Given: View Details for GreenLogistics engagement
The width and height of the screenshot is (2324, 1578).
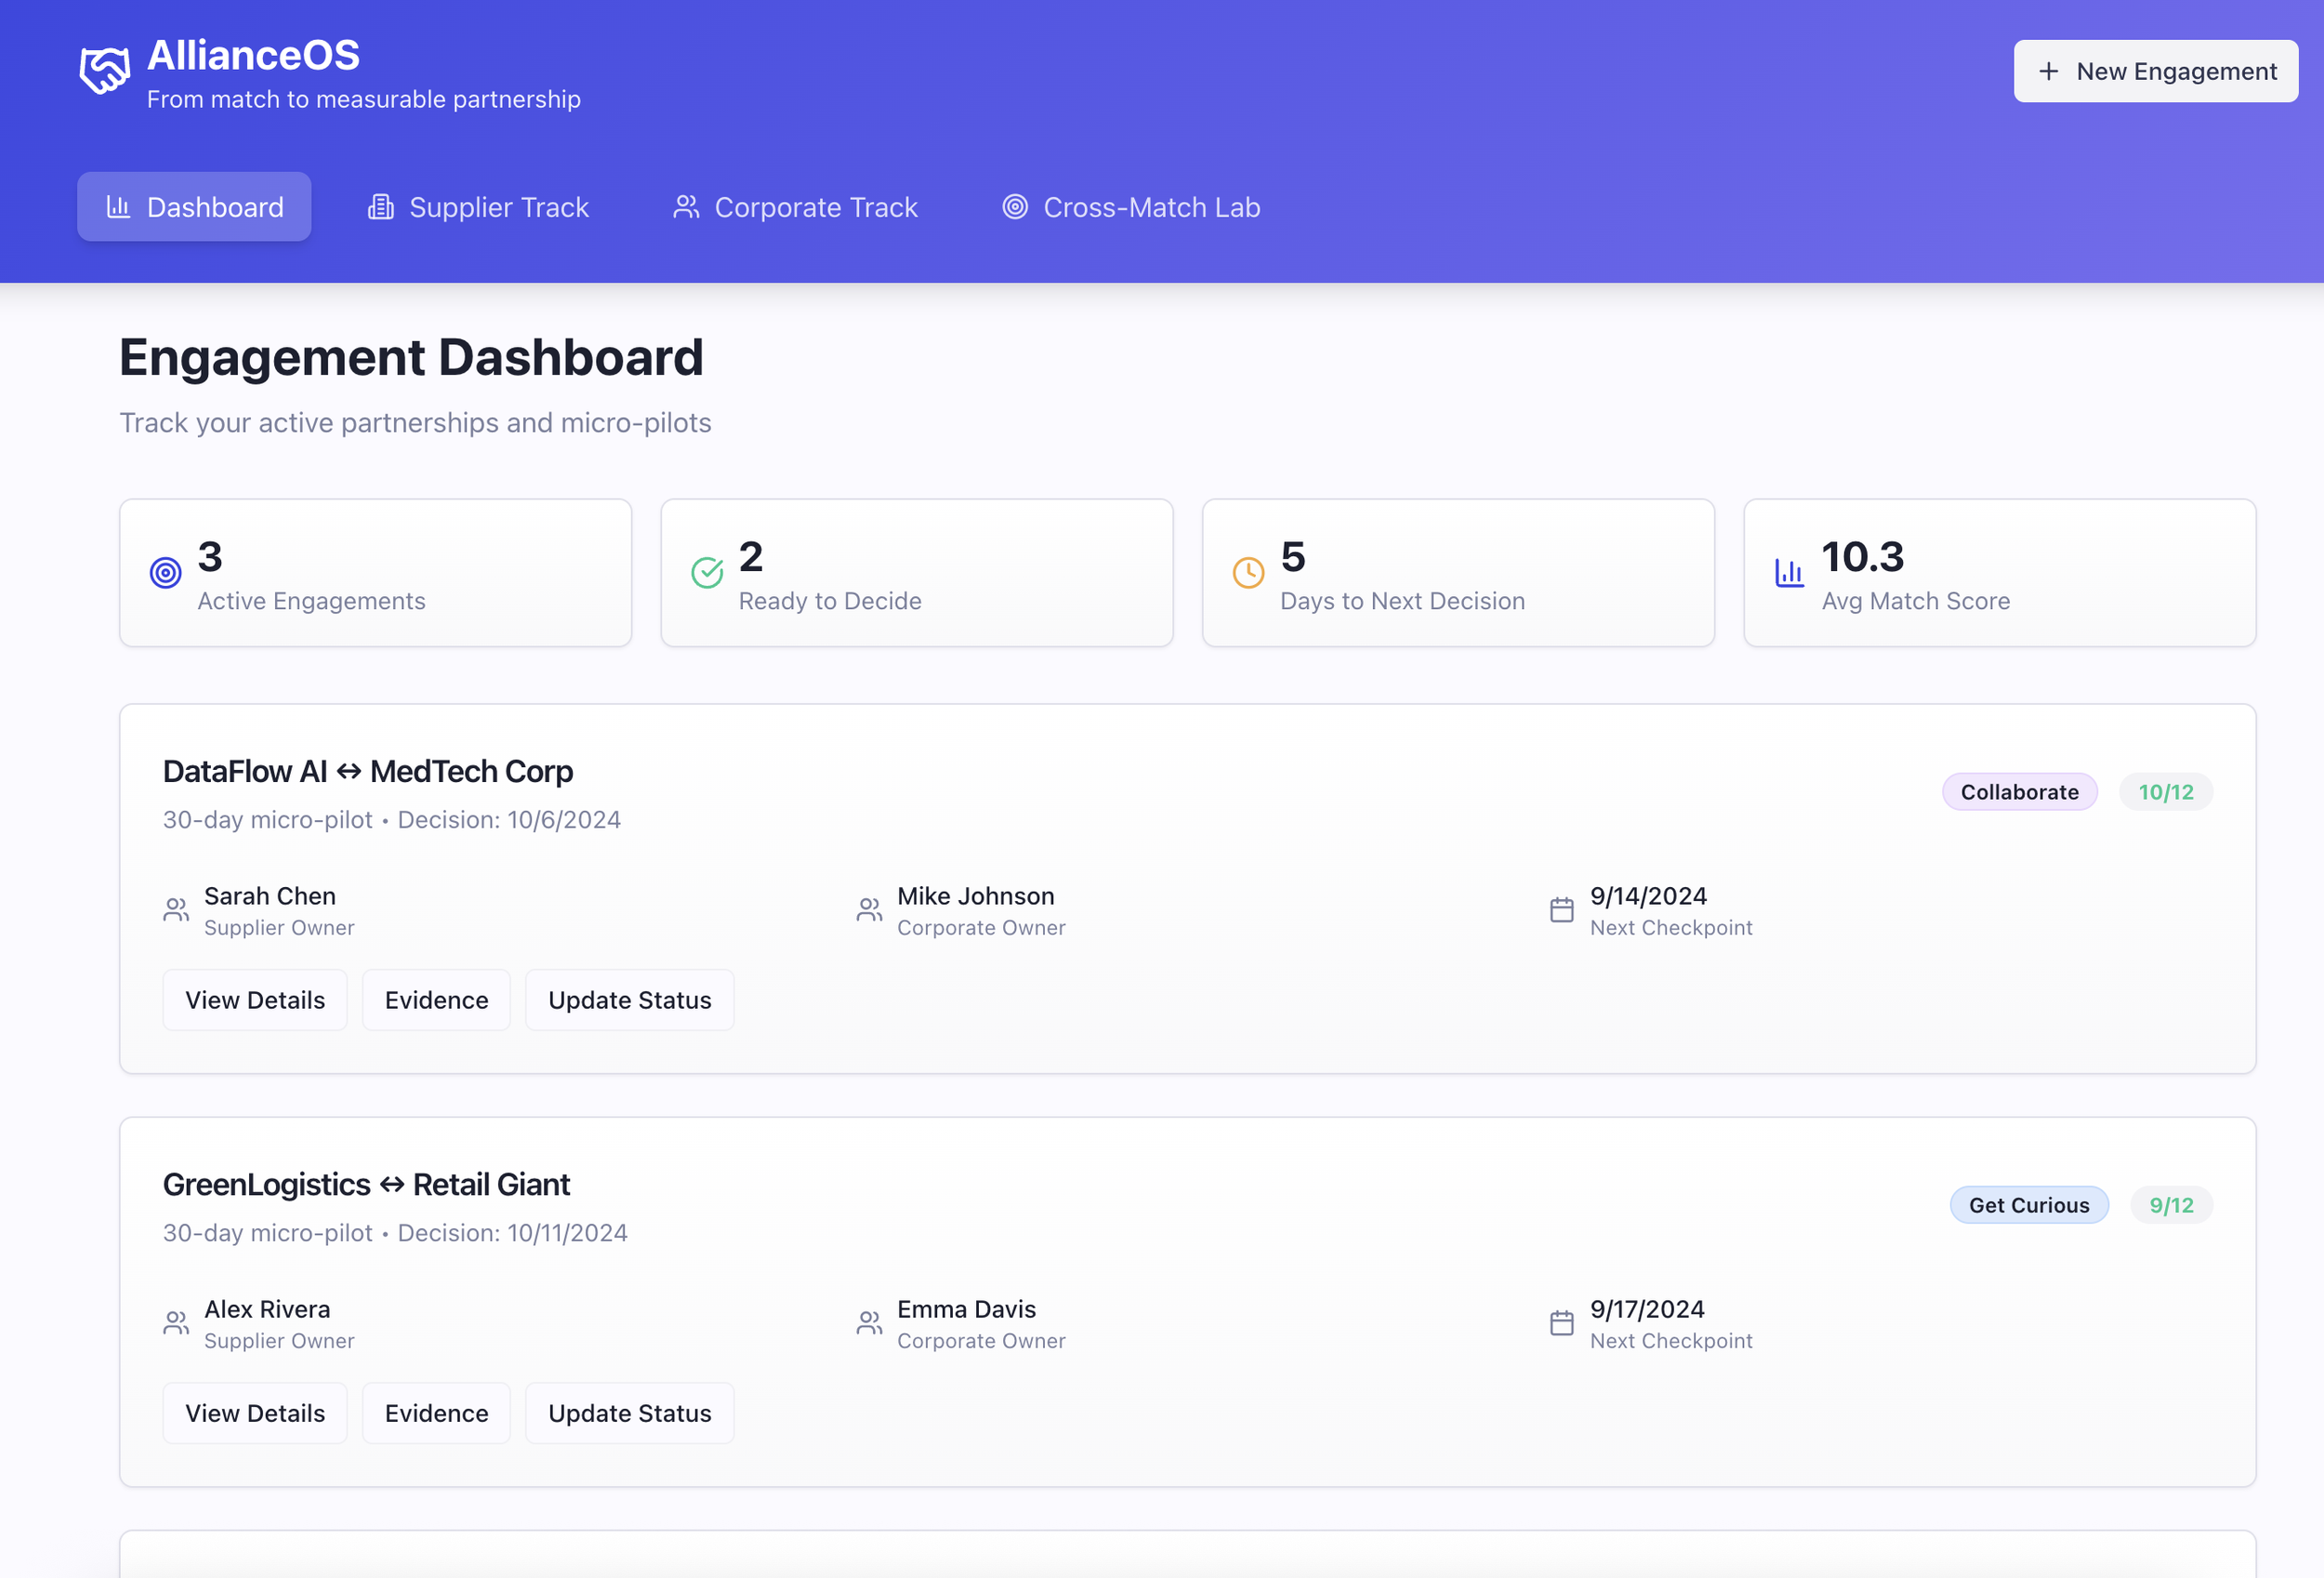Looking at the screenshot, I should point(255,1413).
